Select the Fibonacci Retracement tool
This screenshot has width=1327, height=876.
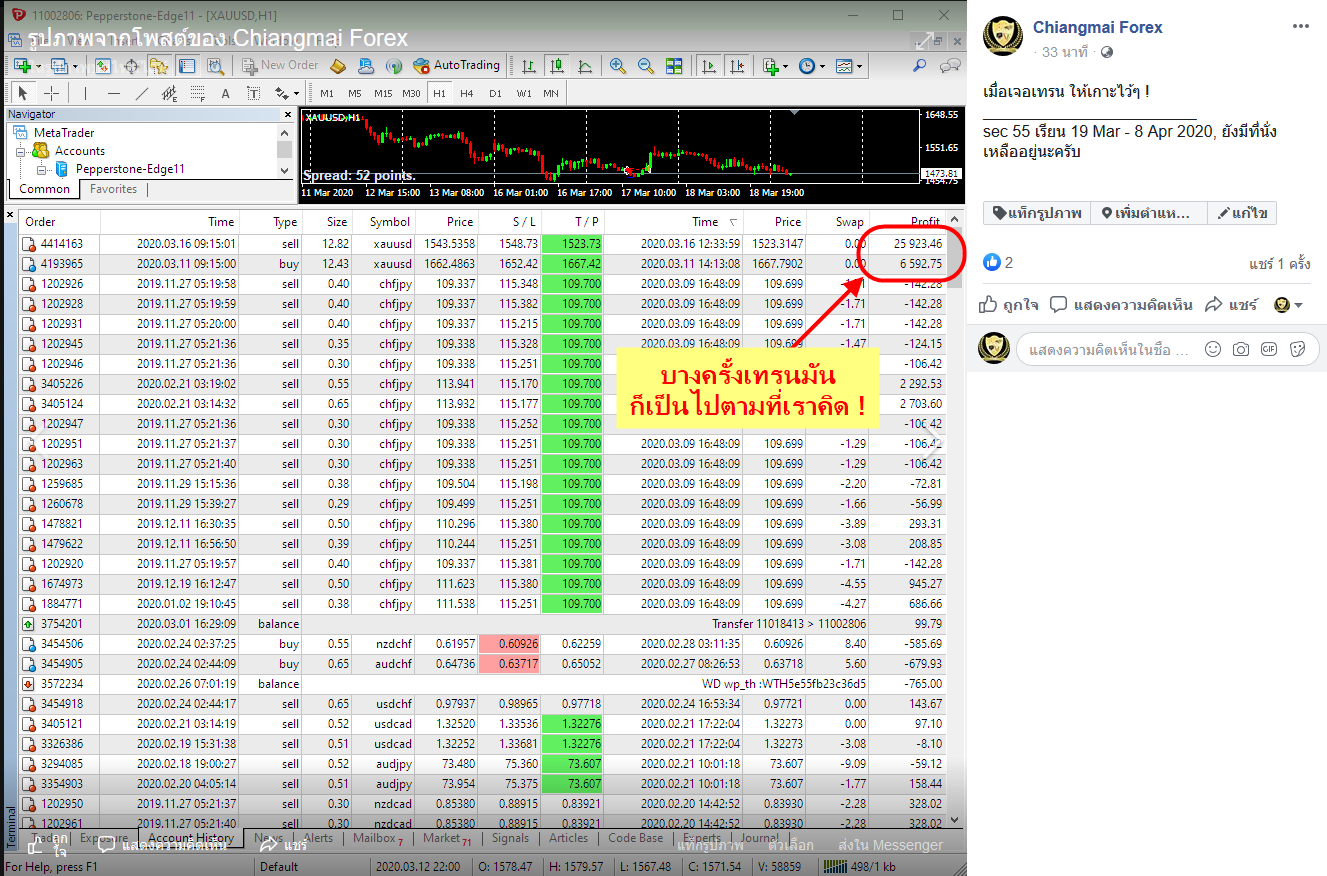[198, 94]
